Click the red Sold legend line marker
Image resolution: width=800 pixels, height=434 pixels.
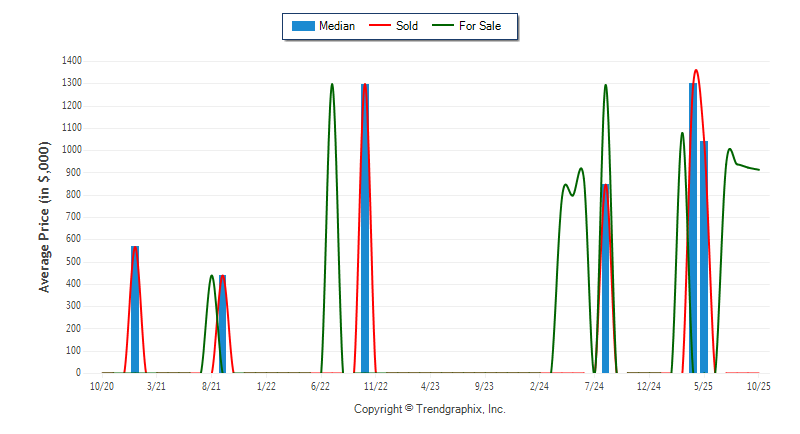381,26
